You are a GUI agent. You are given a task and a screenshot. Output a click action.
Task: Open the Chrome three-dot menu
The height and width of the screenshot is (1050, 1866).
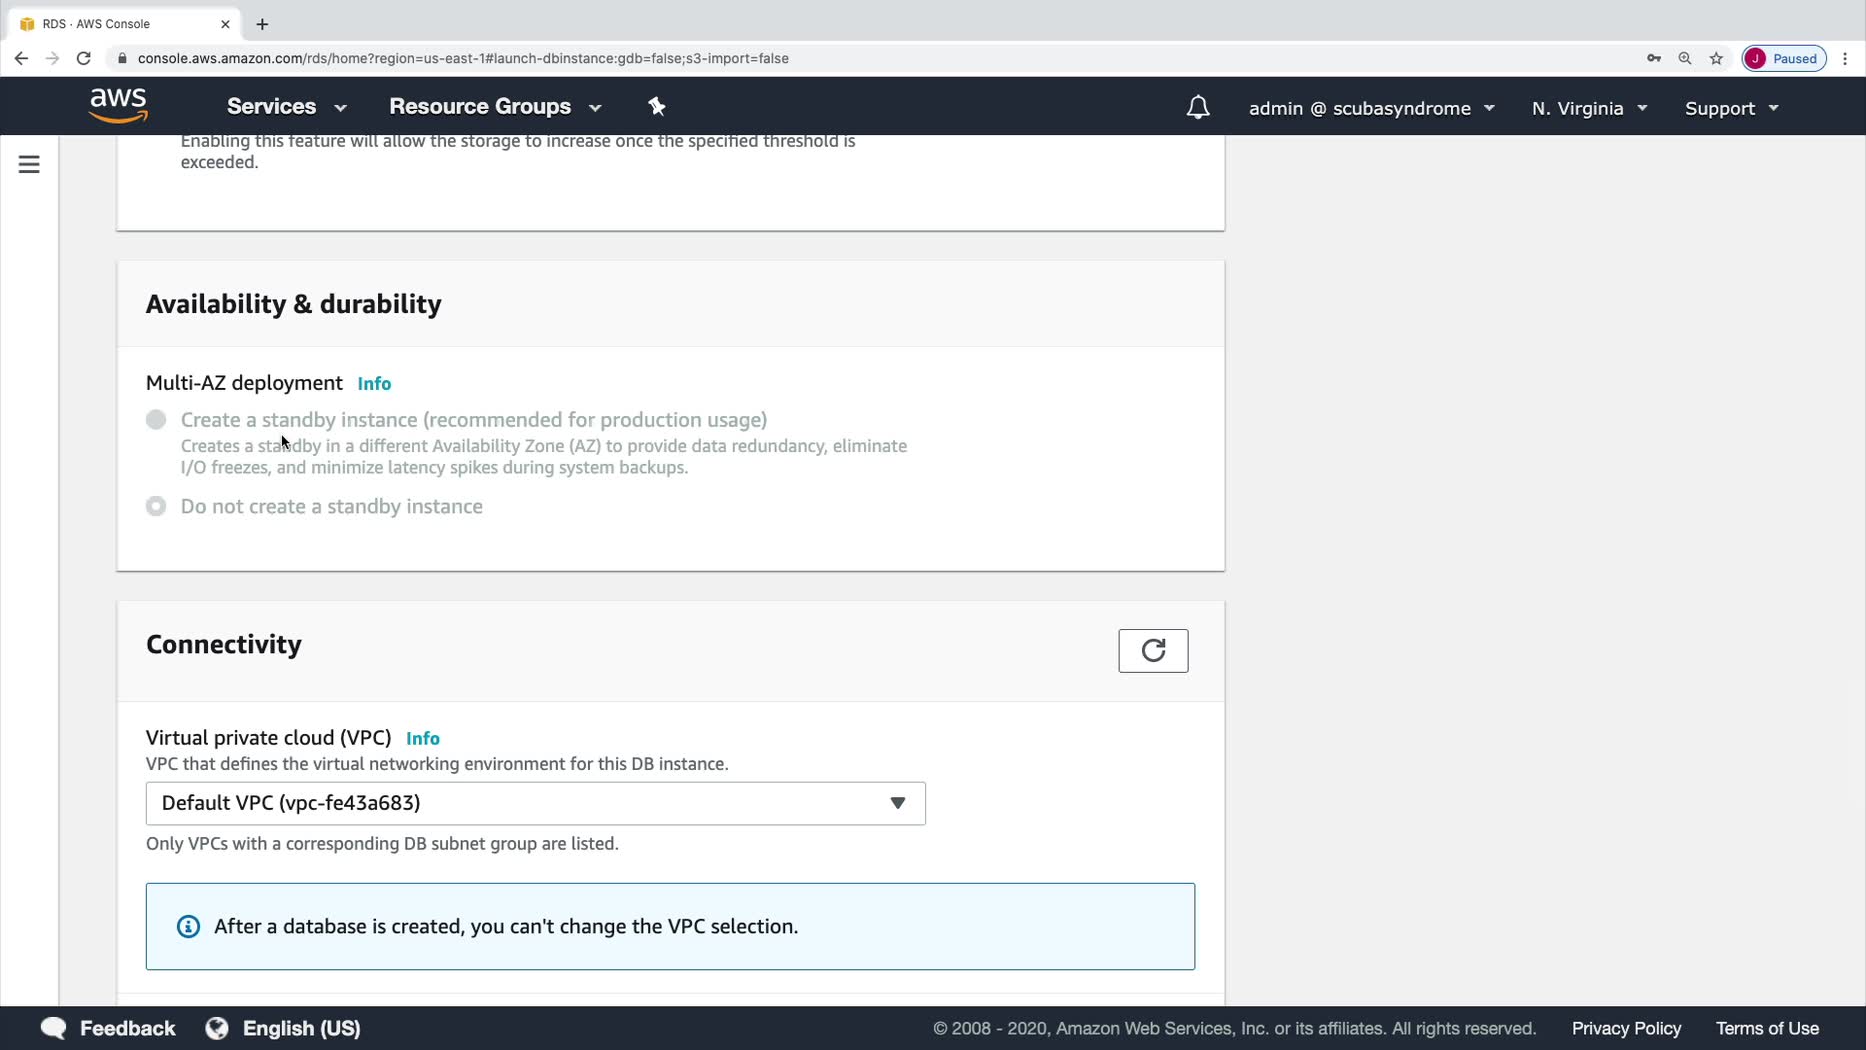(1845, 58)
